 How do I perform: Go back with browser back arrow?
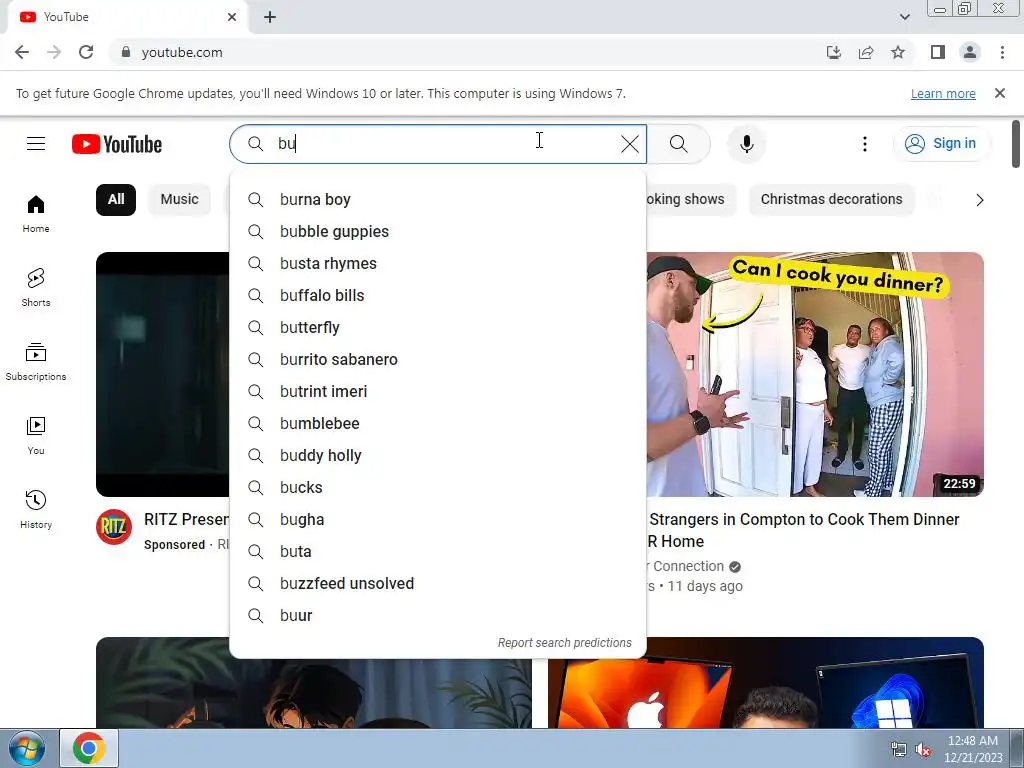tap(22, 52)
